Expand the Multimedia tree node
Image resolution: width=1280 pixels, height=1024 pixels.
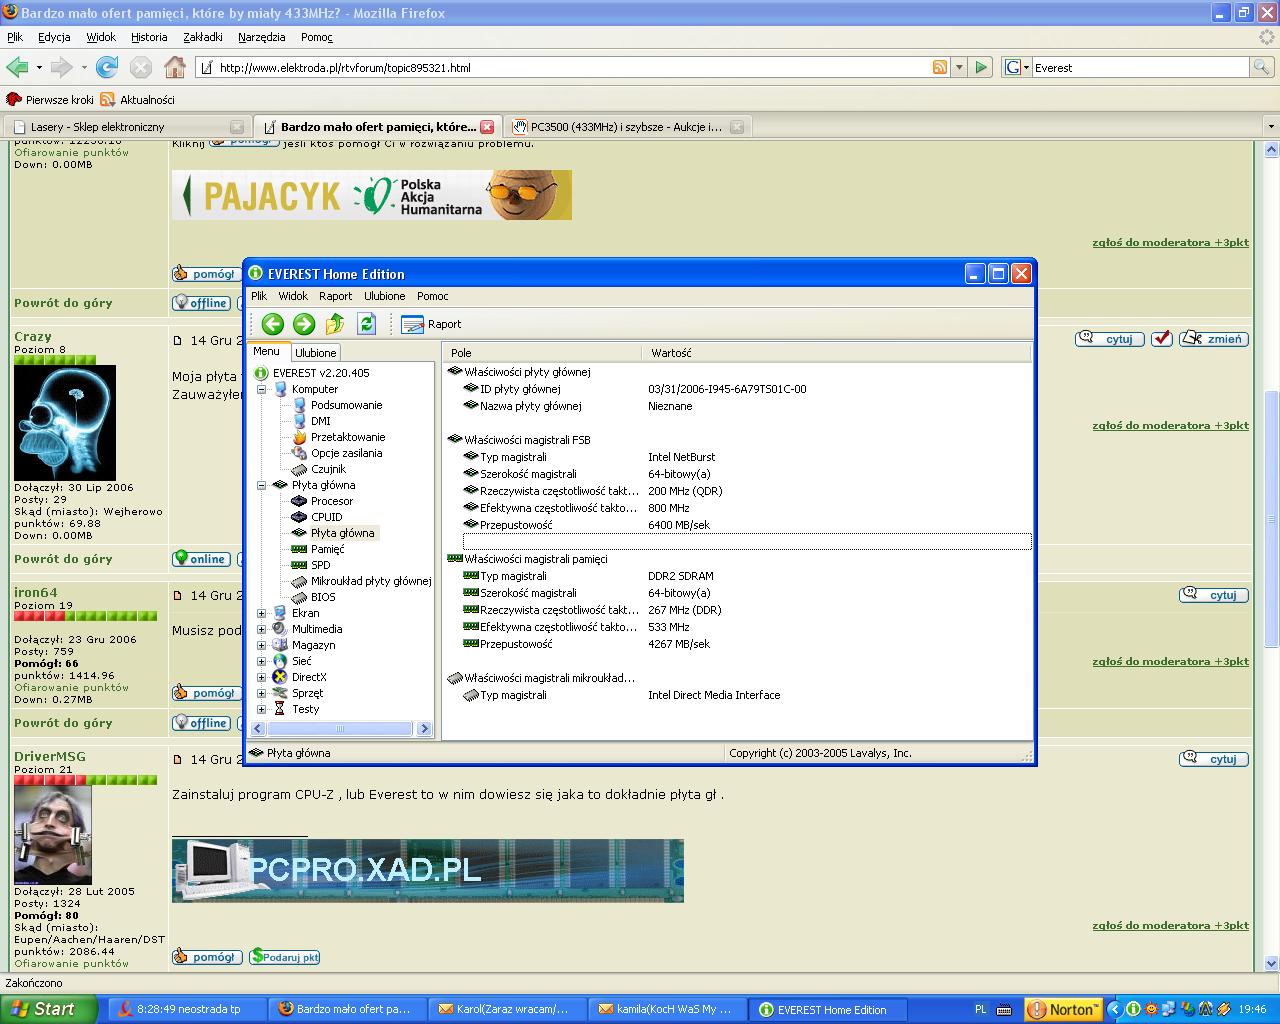262,629
